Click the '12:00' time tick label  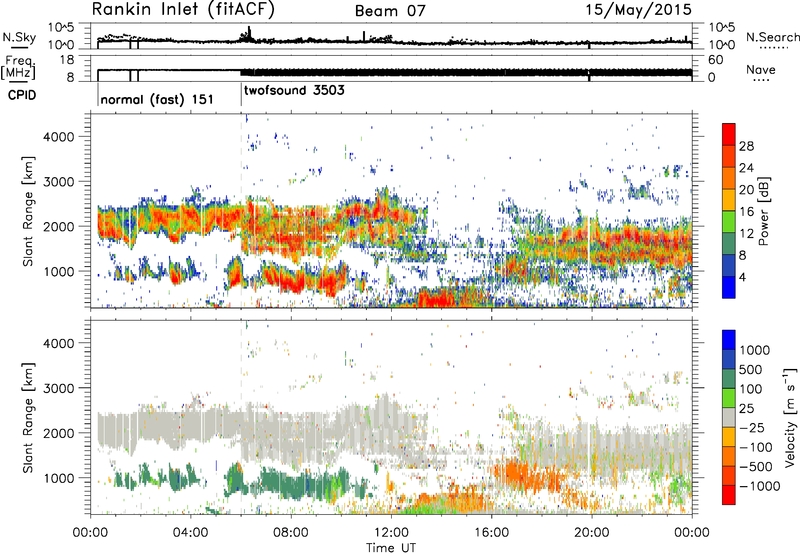pyautogui.click(x=391, y=533)
